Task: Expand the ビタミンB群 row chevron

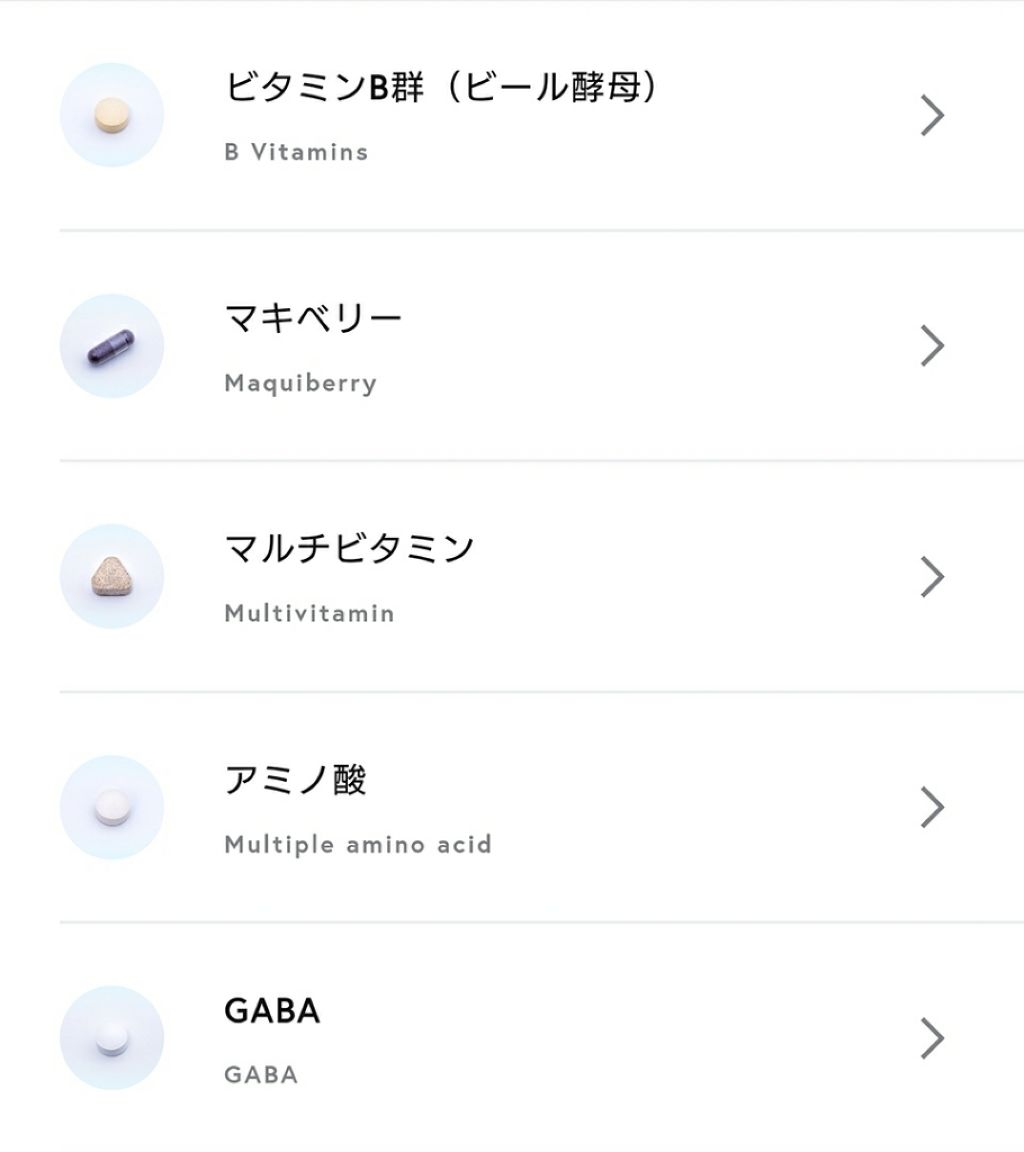Action: coord(932,115)
